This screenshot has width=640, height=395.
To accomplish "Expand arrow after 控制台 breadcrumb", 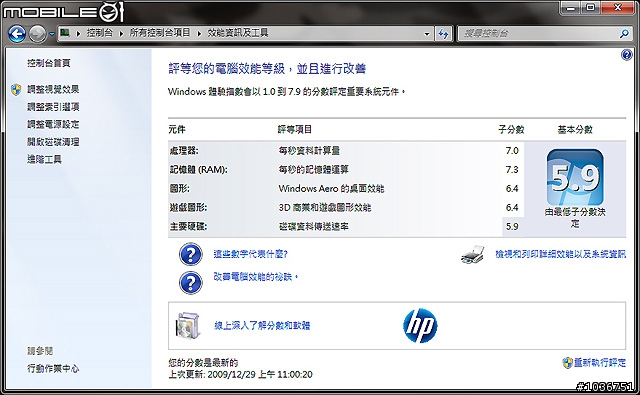I will pos(121,33).
